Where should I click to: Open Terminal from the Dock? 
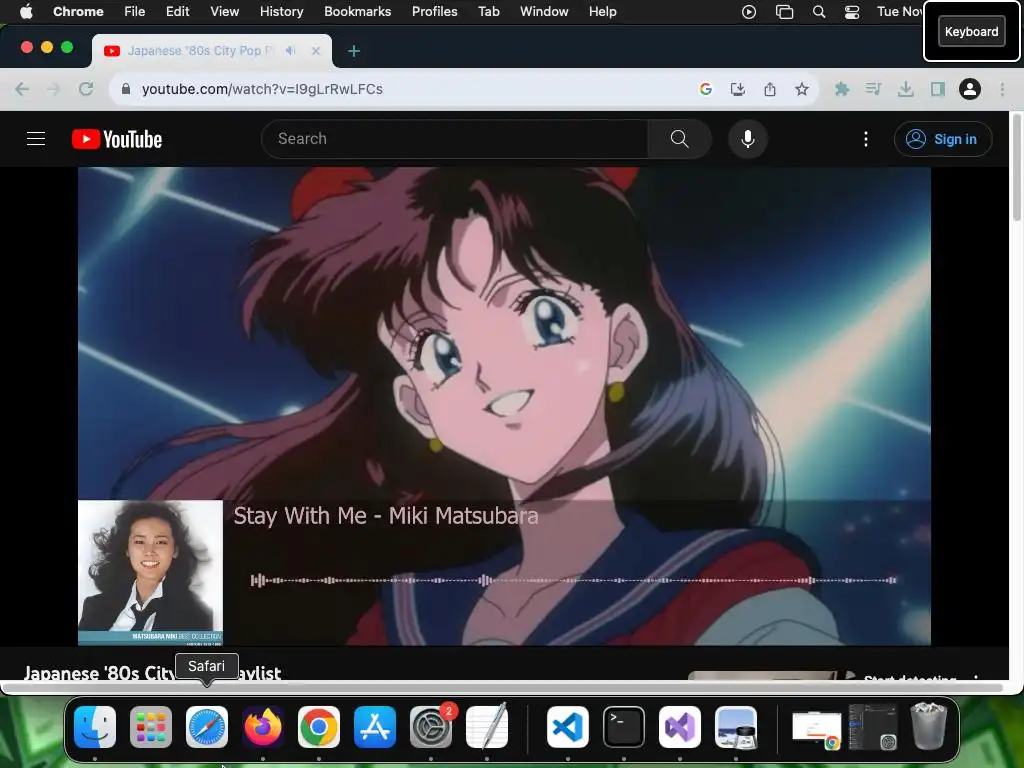click(x=624, y=727)
